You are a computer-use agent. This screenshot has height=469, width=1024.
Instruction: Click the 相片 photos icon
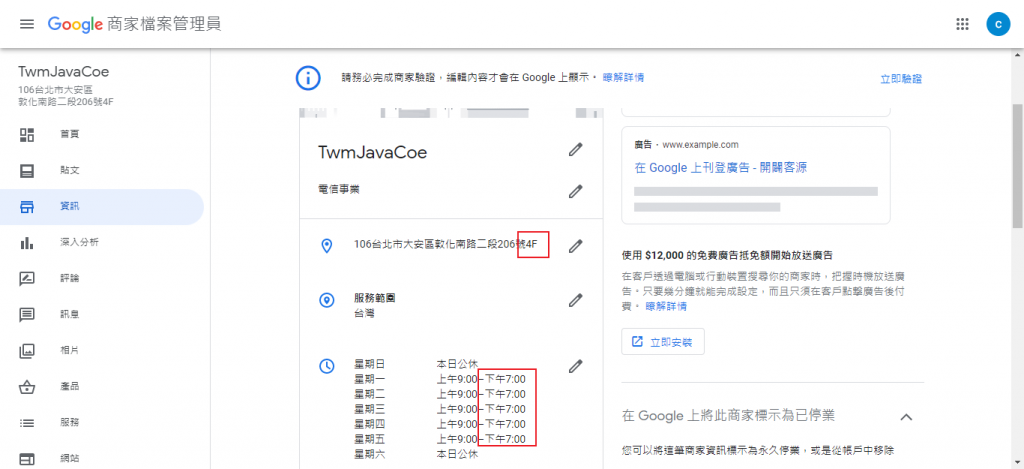[27, 351]
